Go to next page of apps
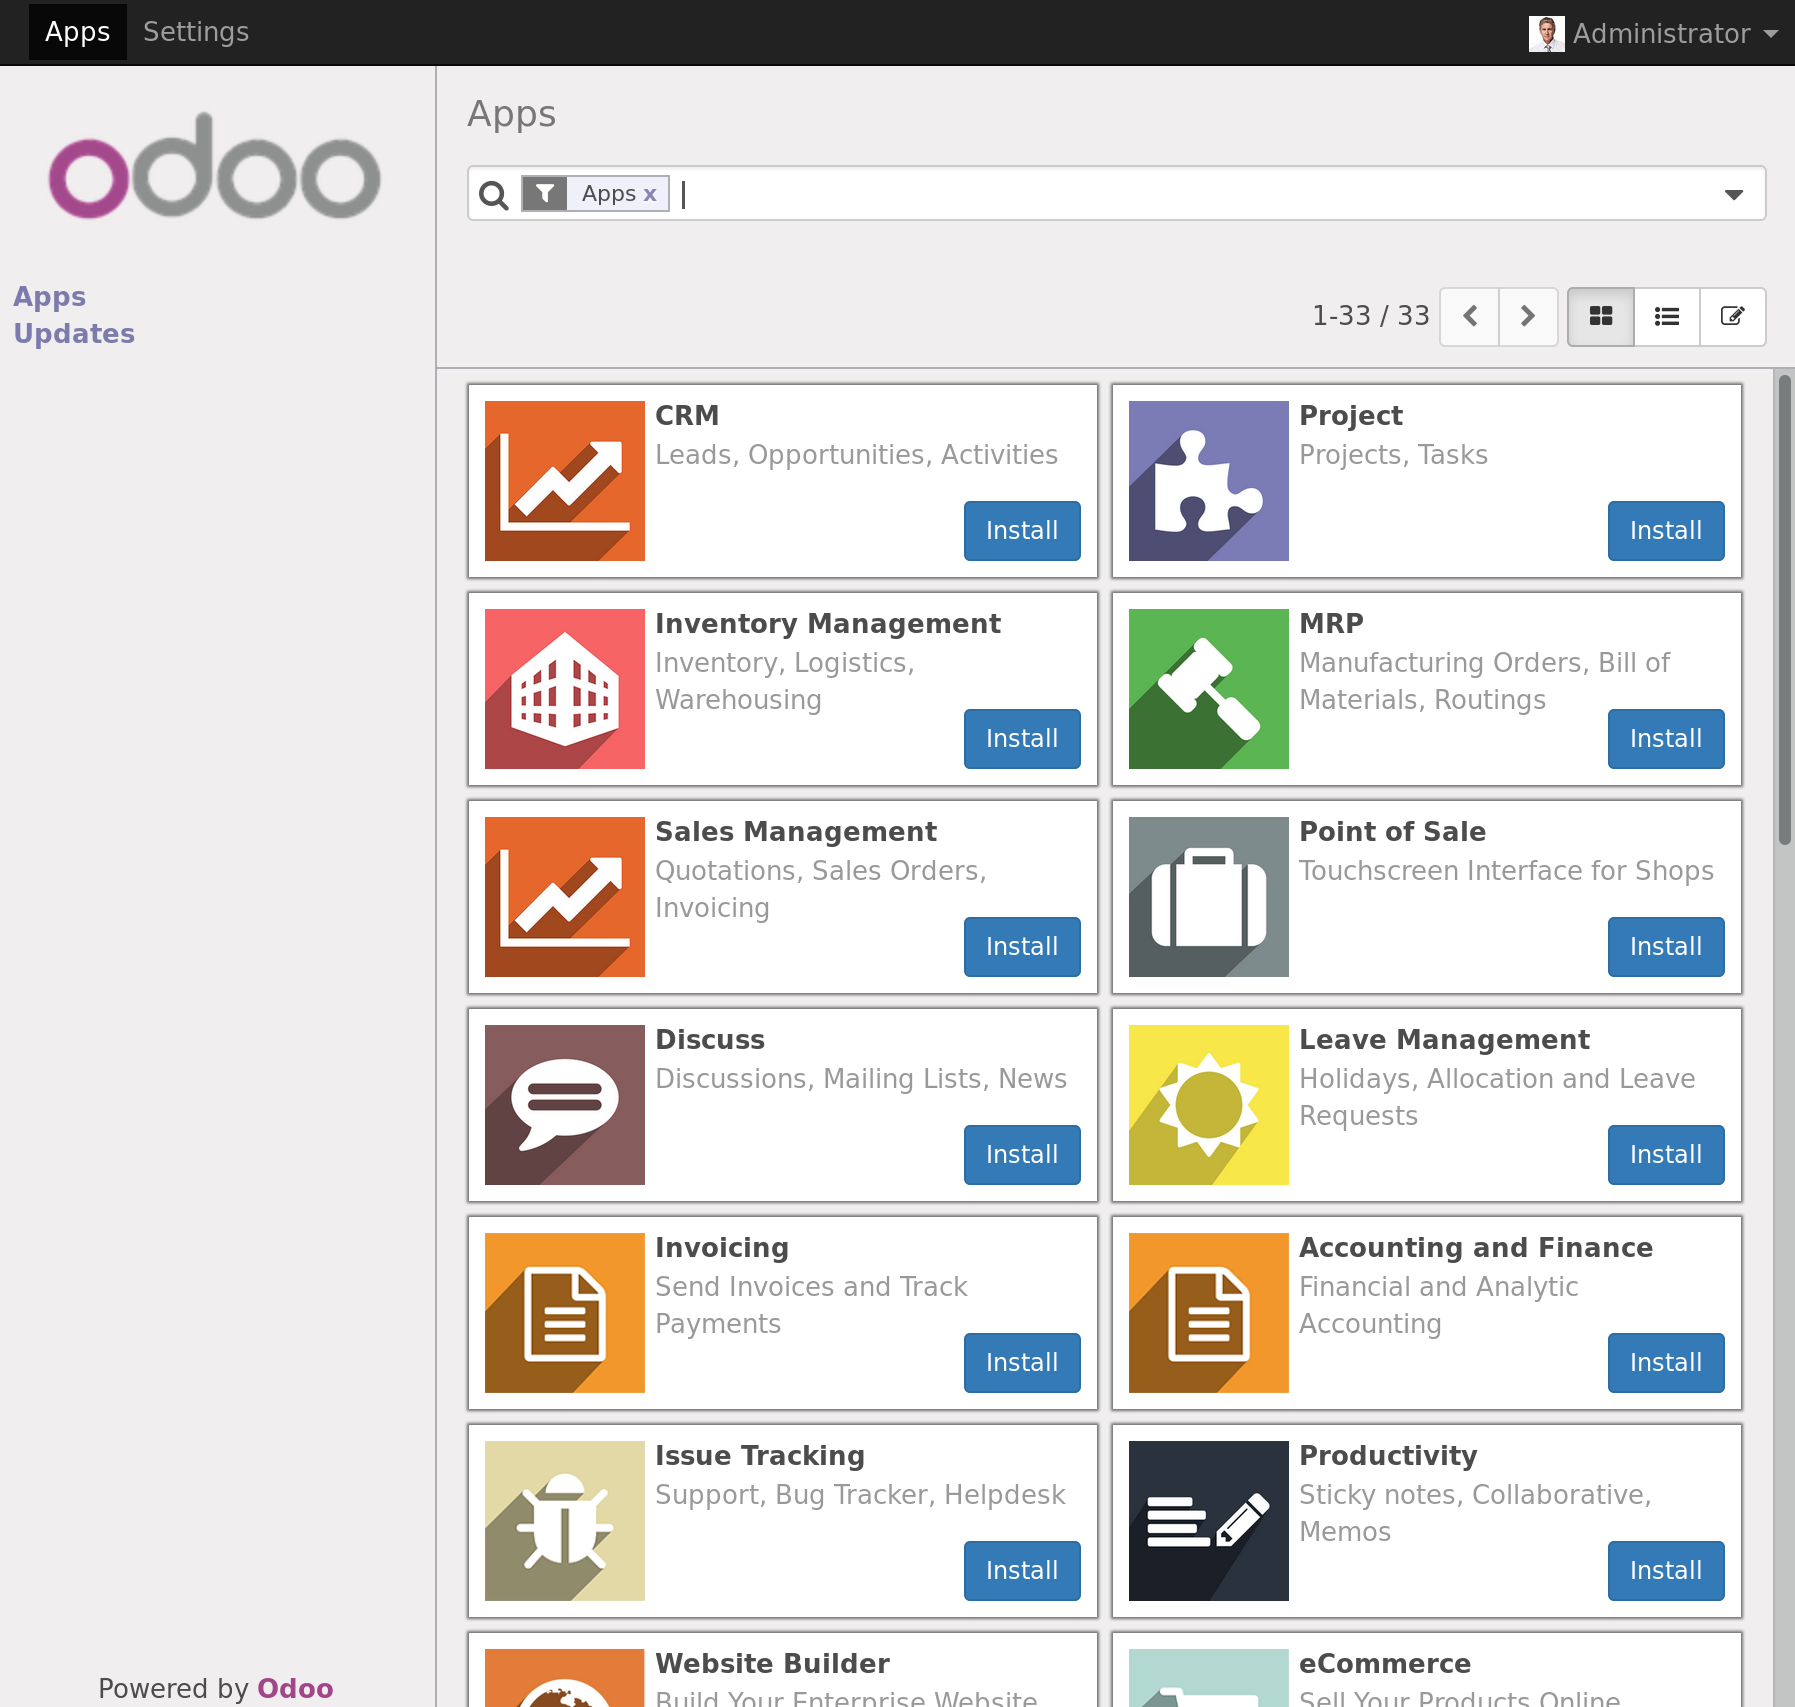Viewport: 1795px width, 1707px height. (x=1527, y=317)
